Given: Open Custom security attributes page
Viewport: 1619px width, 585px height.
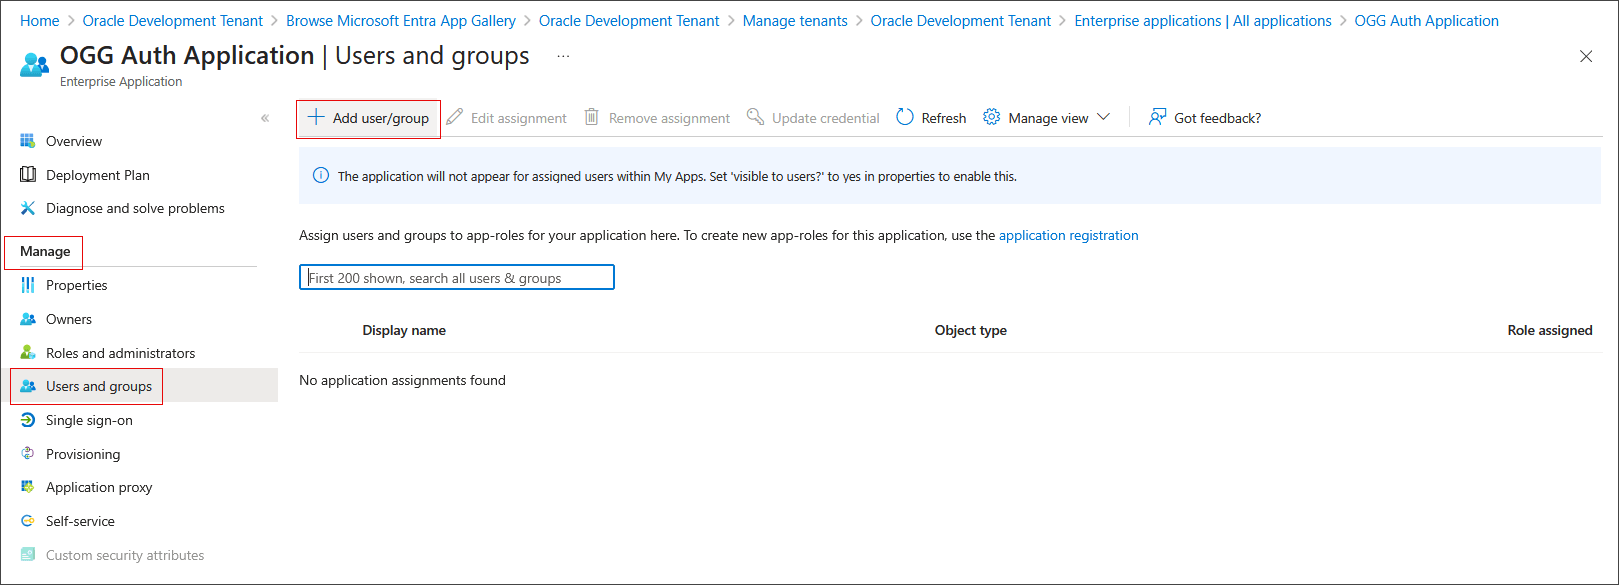Looking at the screenshot, I should (125, 555).
